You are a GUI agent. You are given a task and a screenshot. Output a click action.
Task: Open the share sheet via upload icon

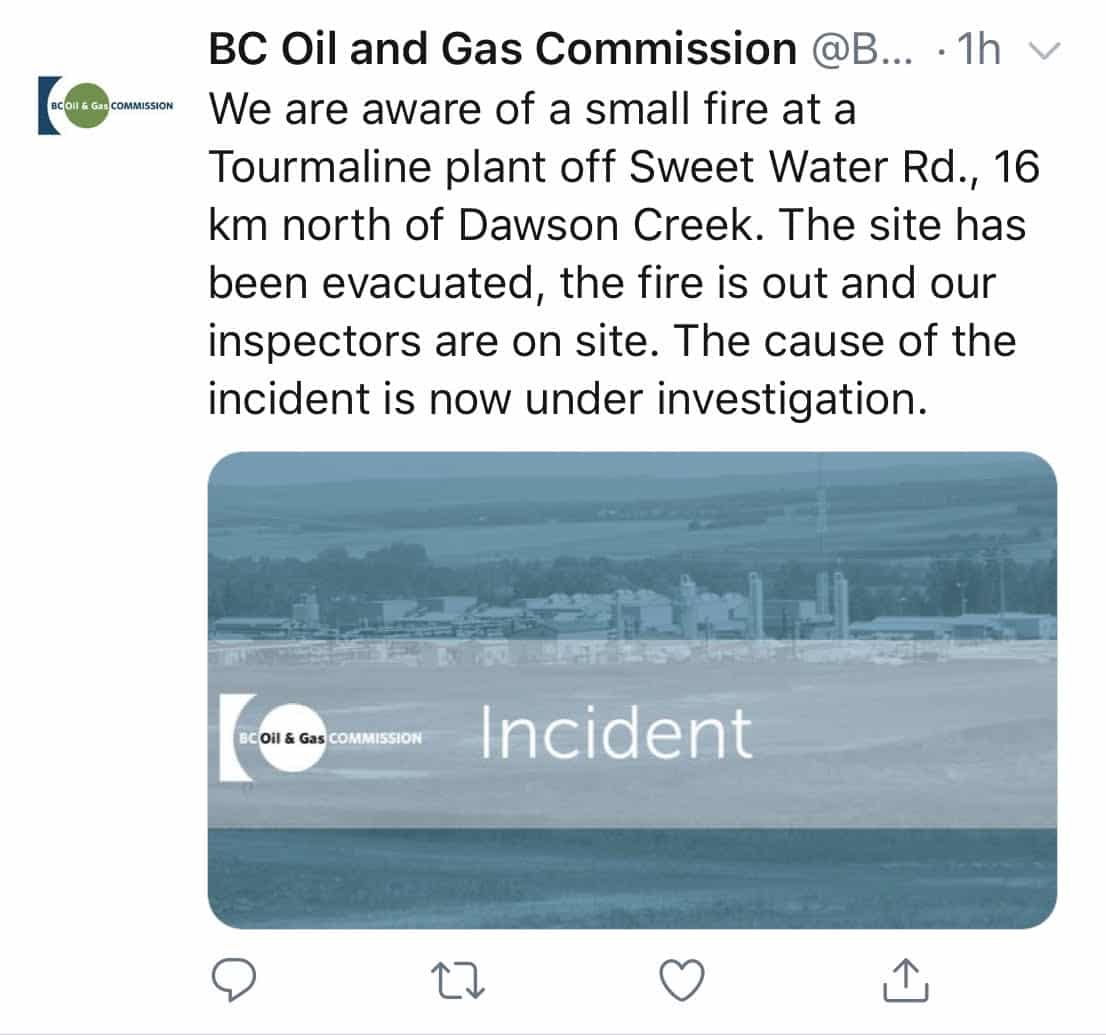pos(906,979)
